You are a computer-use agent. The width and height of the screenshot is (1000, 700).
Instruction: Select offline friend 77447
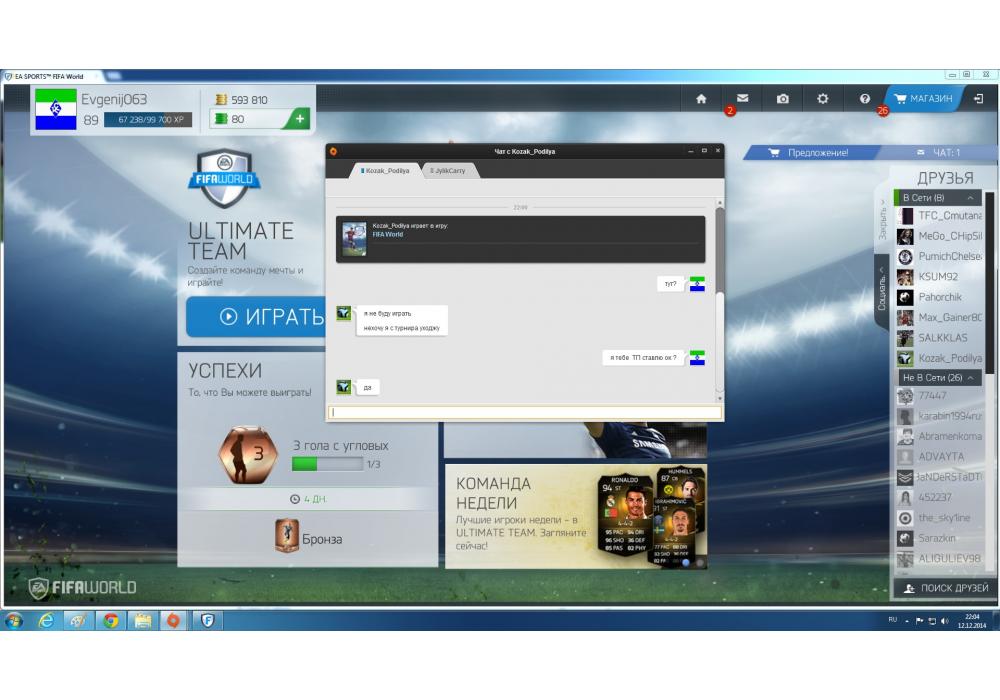939,396
